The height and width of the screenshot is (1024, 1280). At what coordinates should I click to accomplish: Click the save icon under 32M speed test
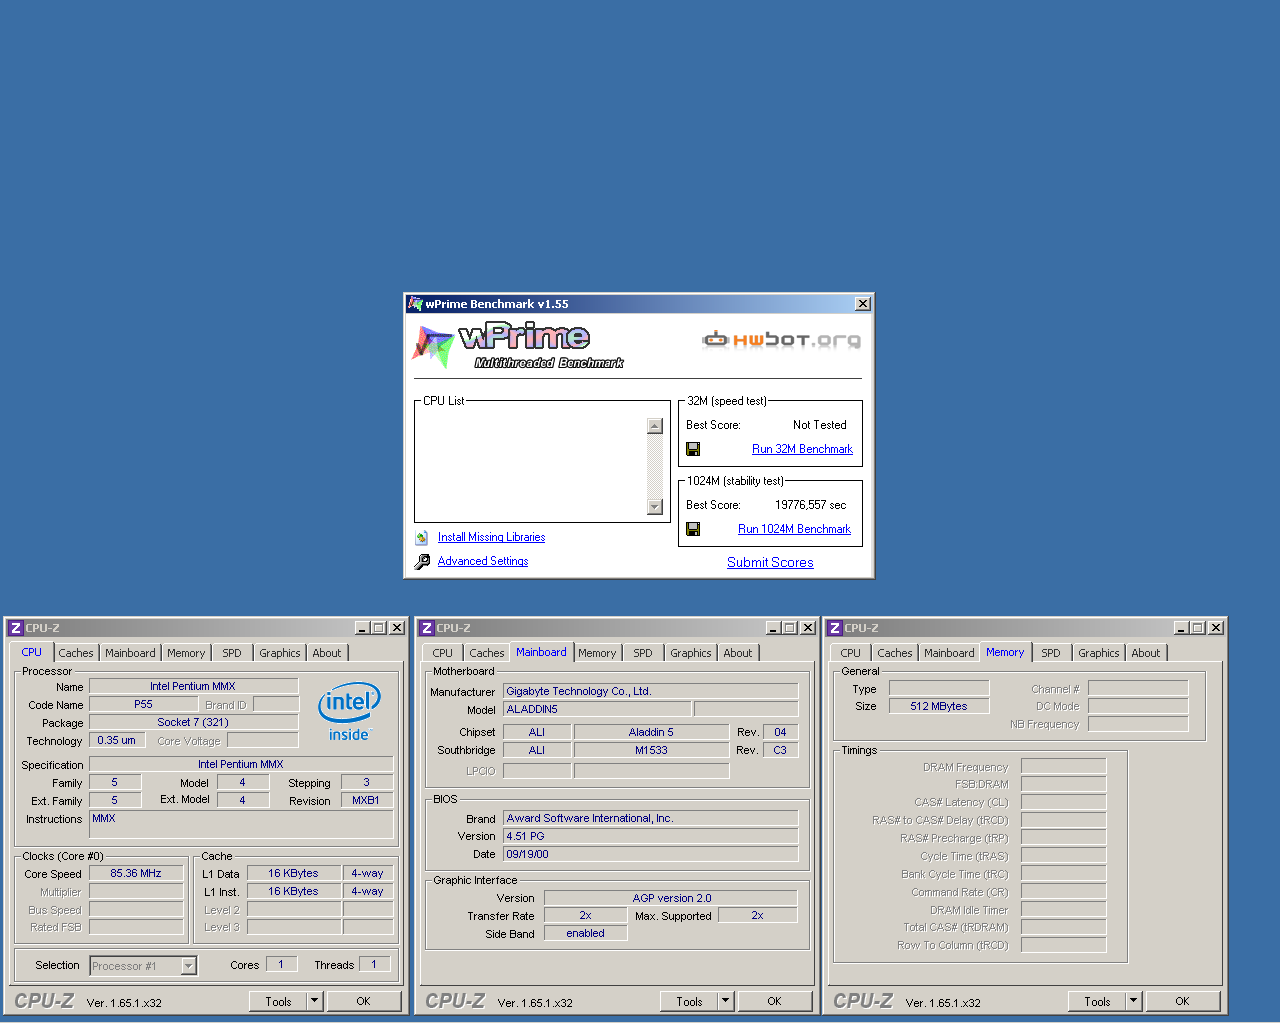coord(693,449)
